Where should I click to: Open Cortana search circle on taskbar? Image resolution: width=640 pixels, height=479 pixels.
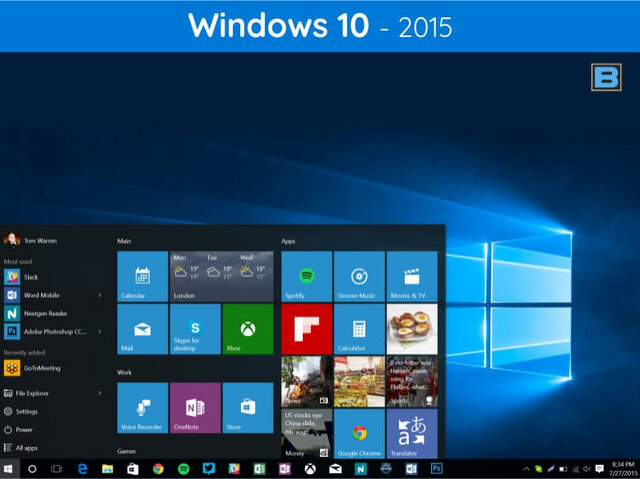(x=32, y=469)
